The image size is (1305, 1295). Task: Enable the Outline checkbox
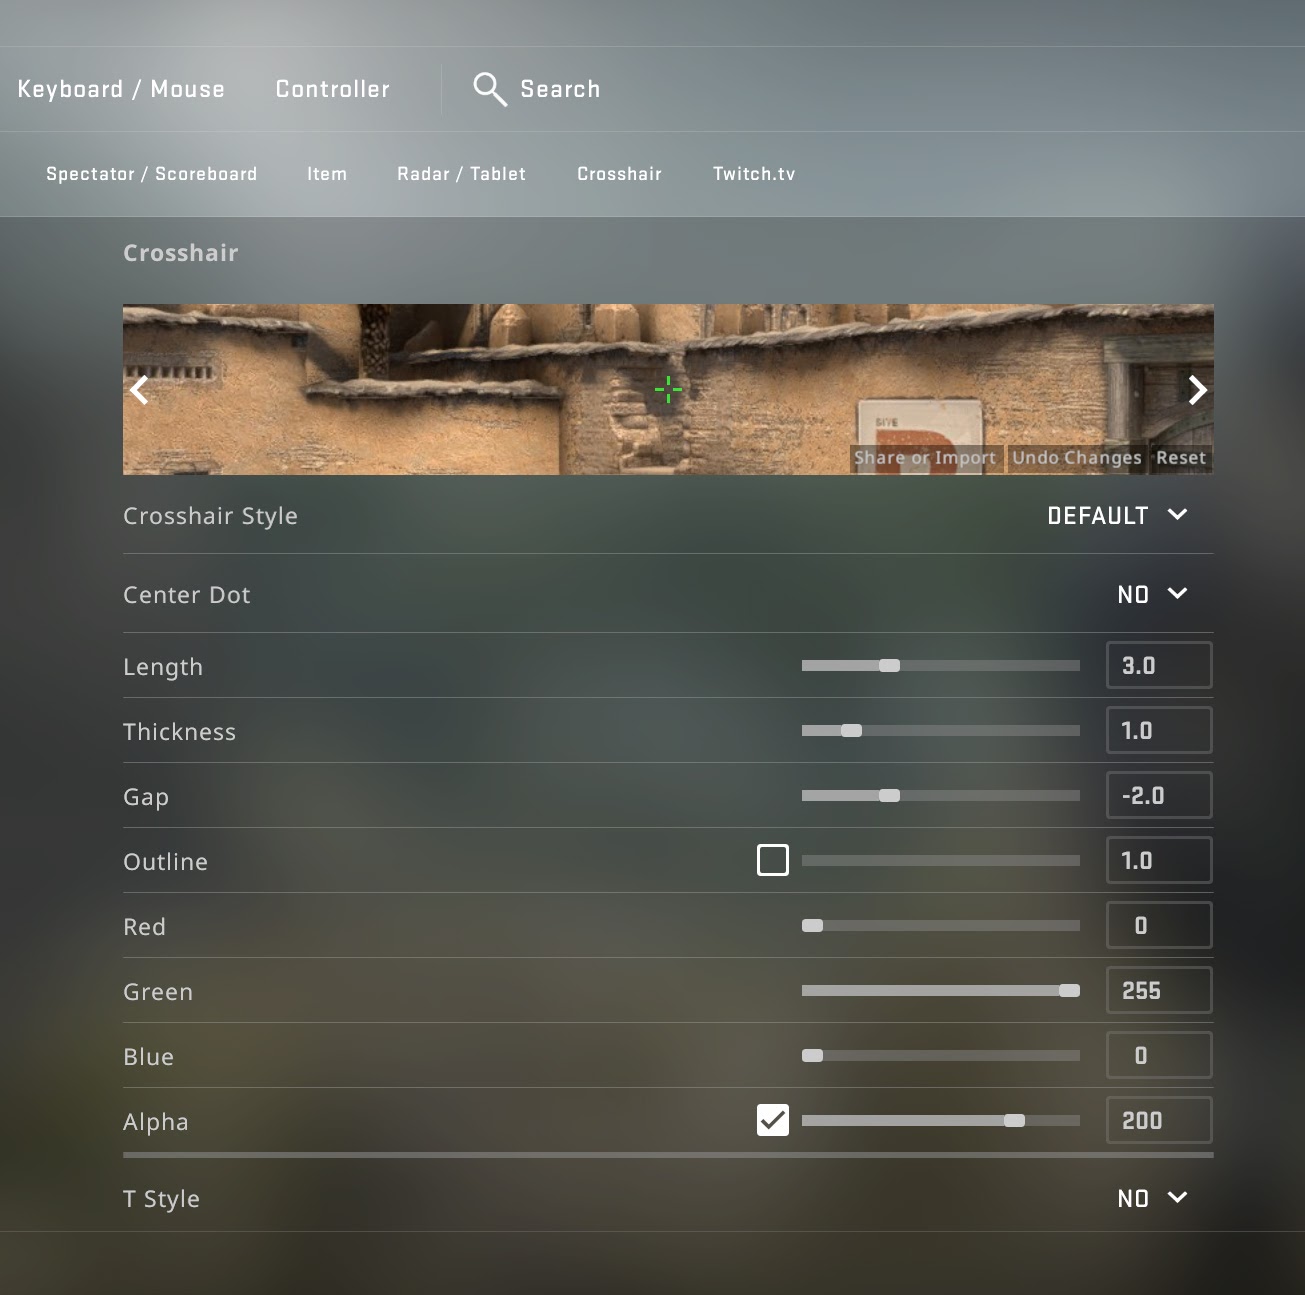pyautogui.click(x=773, y=860)
